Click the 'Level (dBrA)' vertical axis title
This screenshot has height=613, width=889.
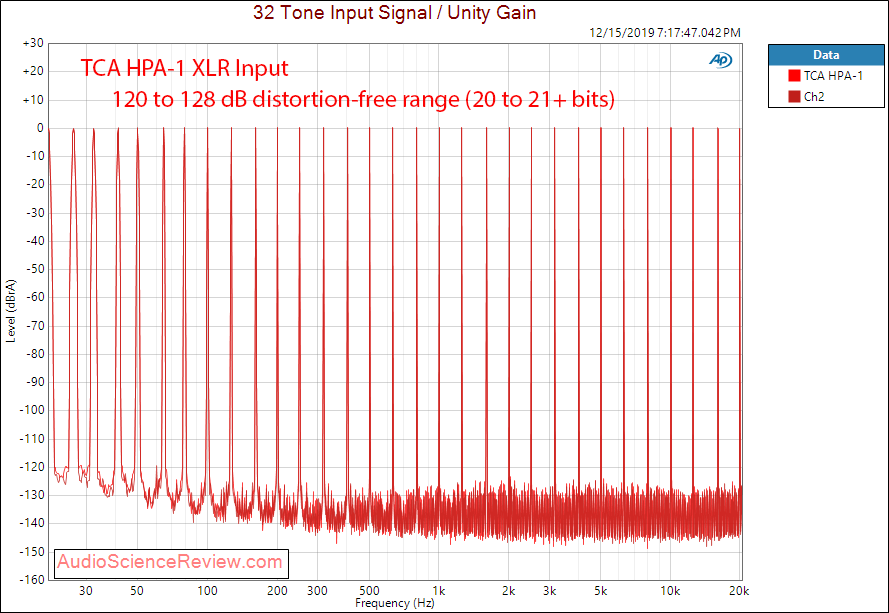[11, 311]
